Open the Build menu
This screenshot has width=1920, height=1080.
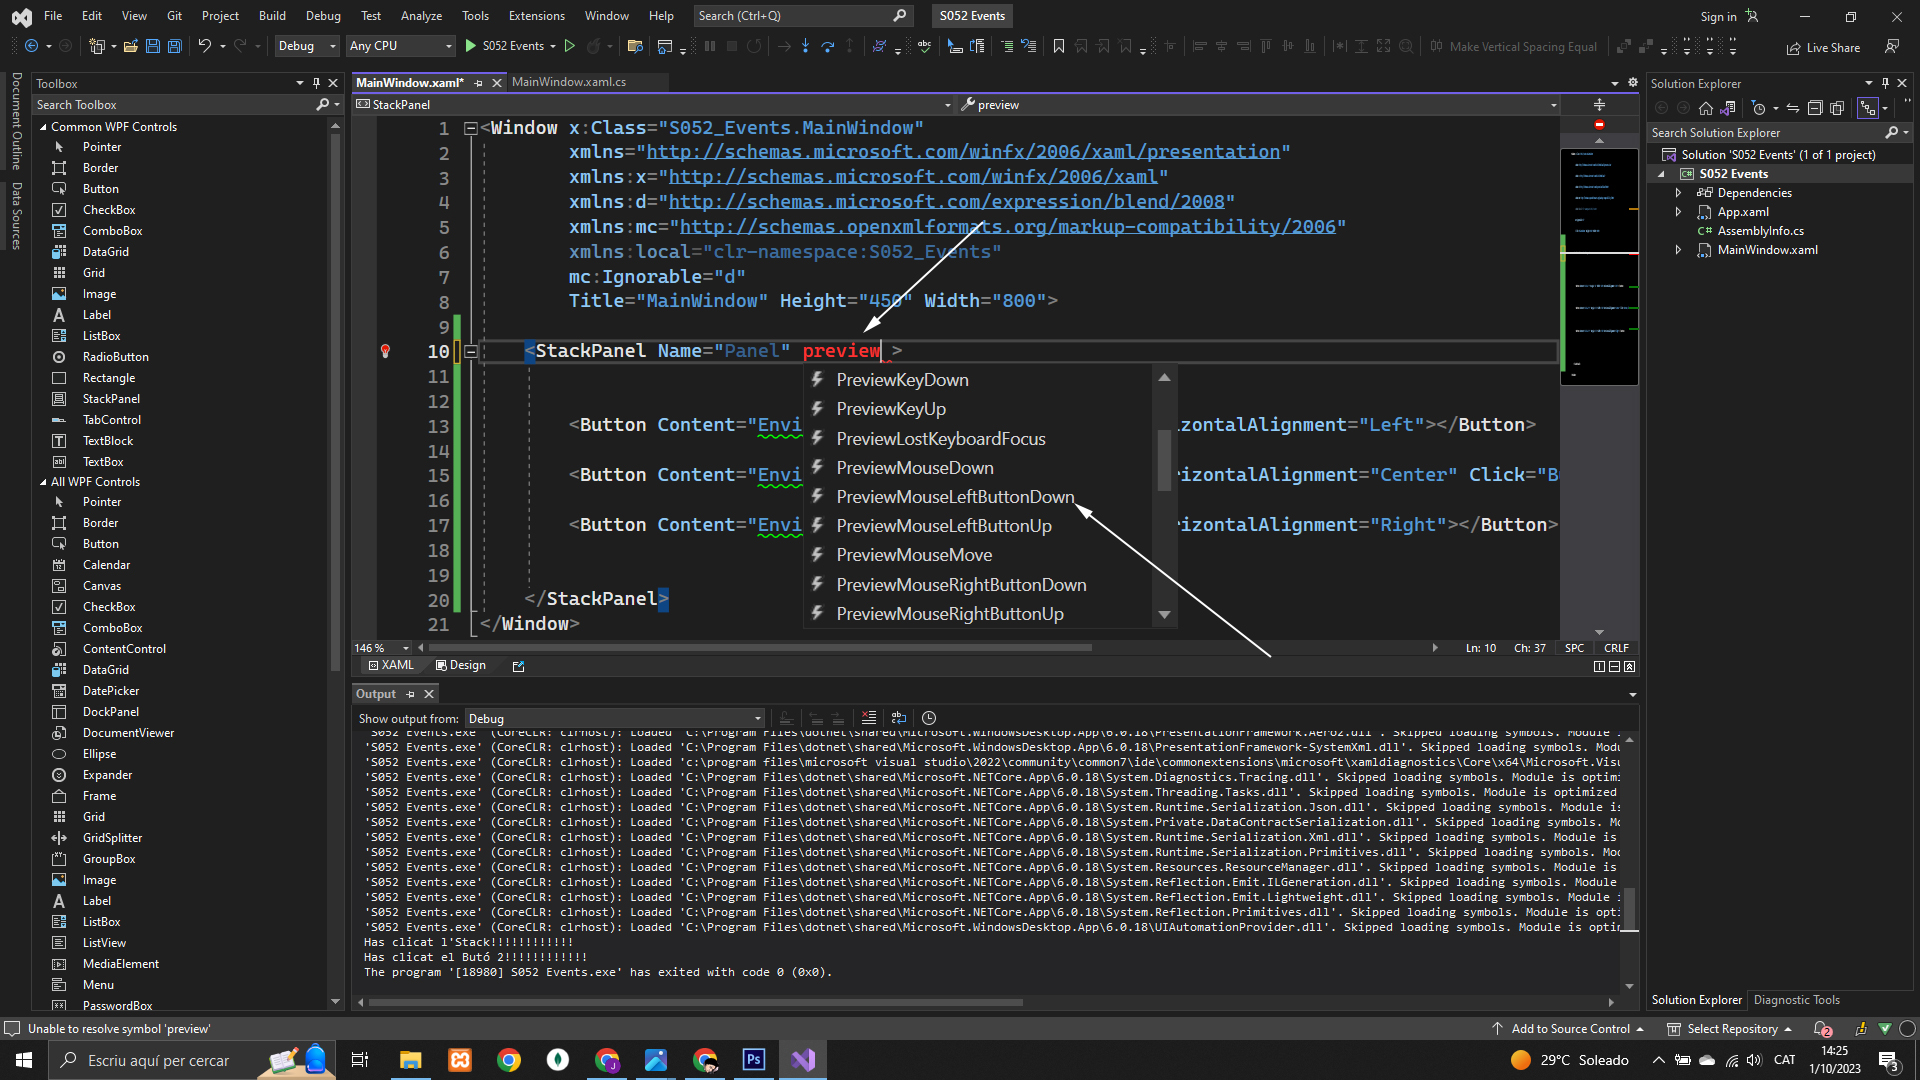(x=272, y=16)
